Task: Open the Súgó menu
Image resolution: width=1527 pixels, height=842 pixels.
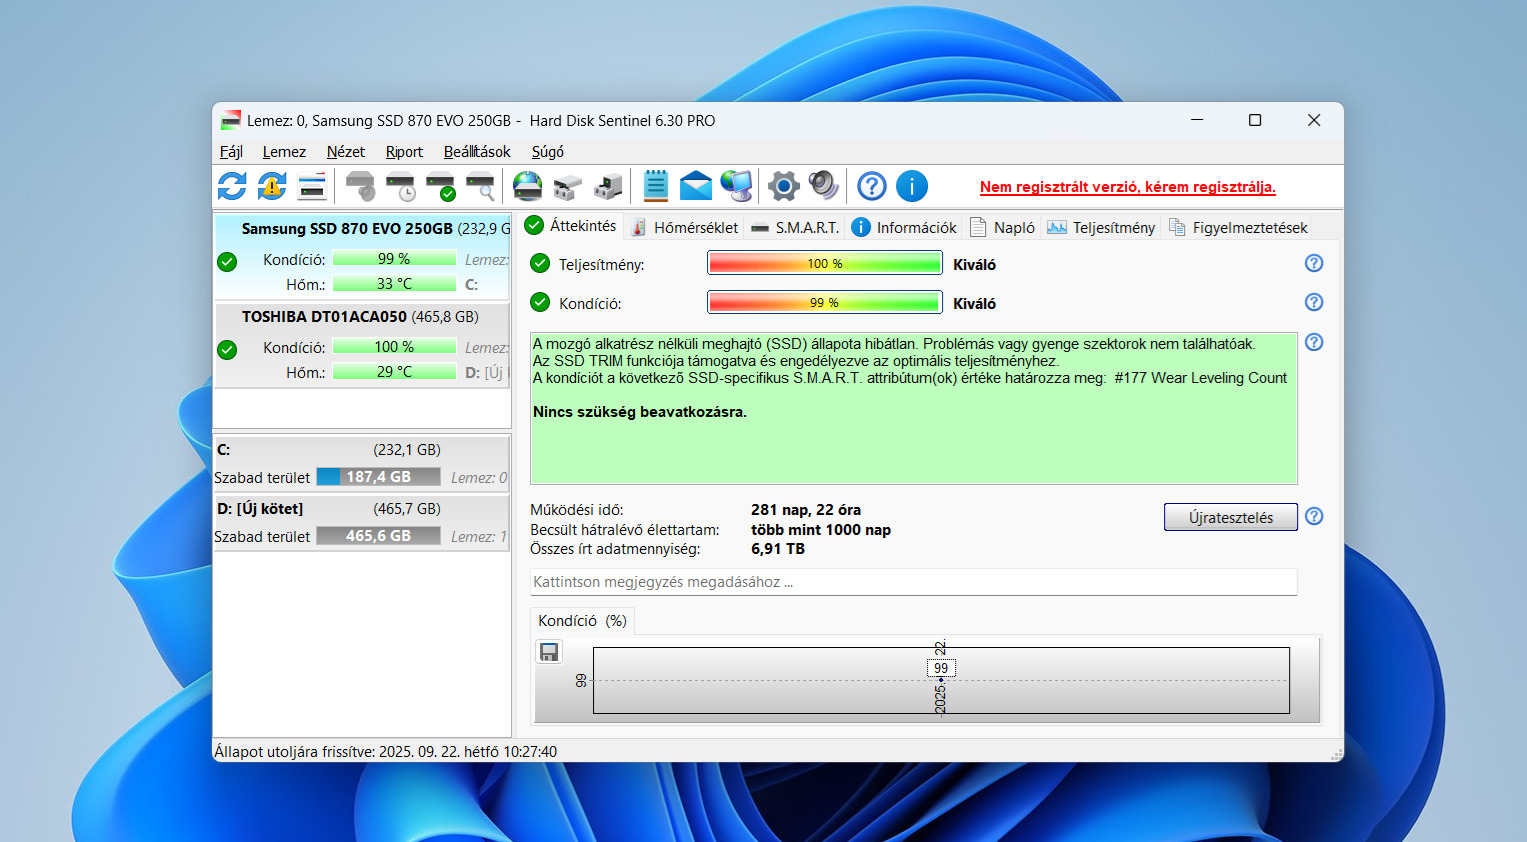Action: click(x=548, y=152)
